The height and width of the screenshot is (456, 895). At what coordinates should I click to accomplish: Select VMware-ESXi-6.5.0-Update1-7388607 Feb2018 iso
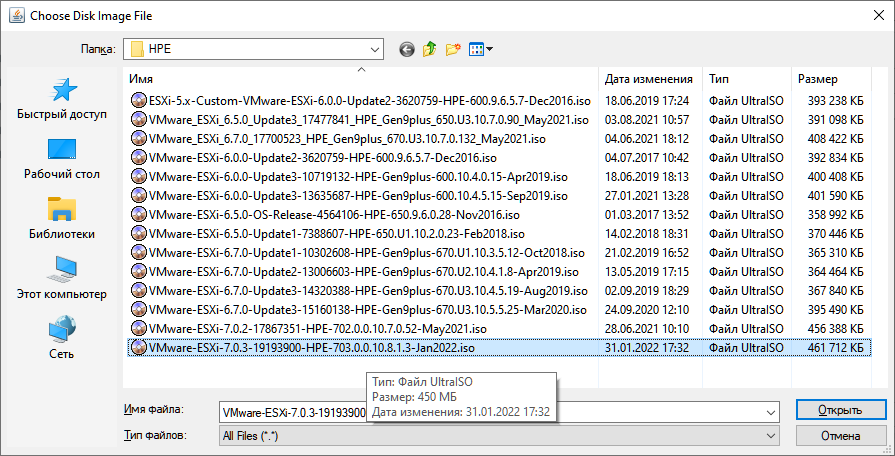(x=336, y=233)
